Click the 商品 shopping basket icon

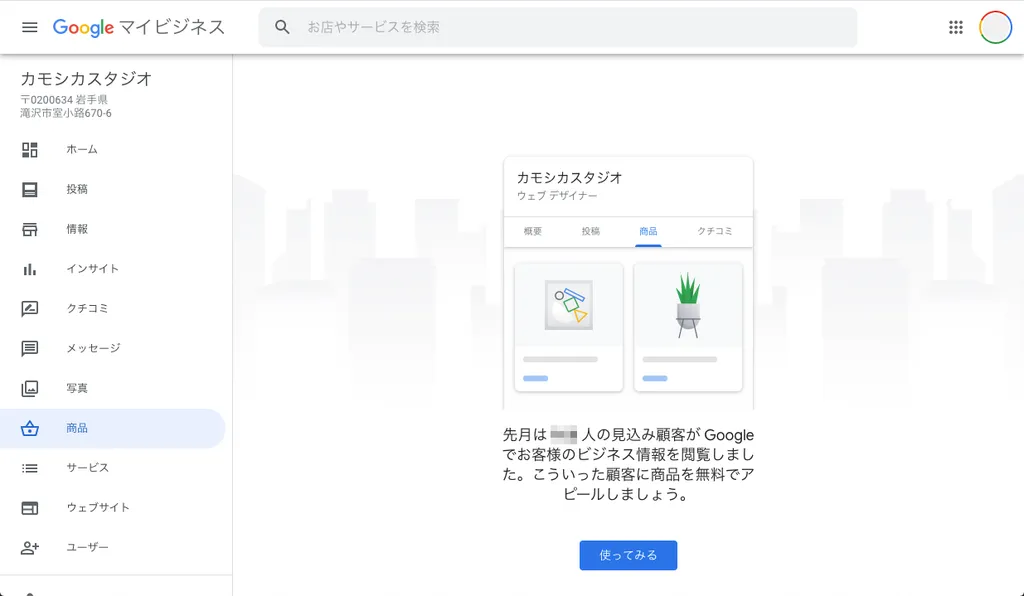click(29, 428)
